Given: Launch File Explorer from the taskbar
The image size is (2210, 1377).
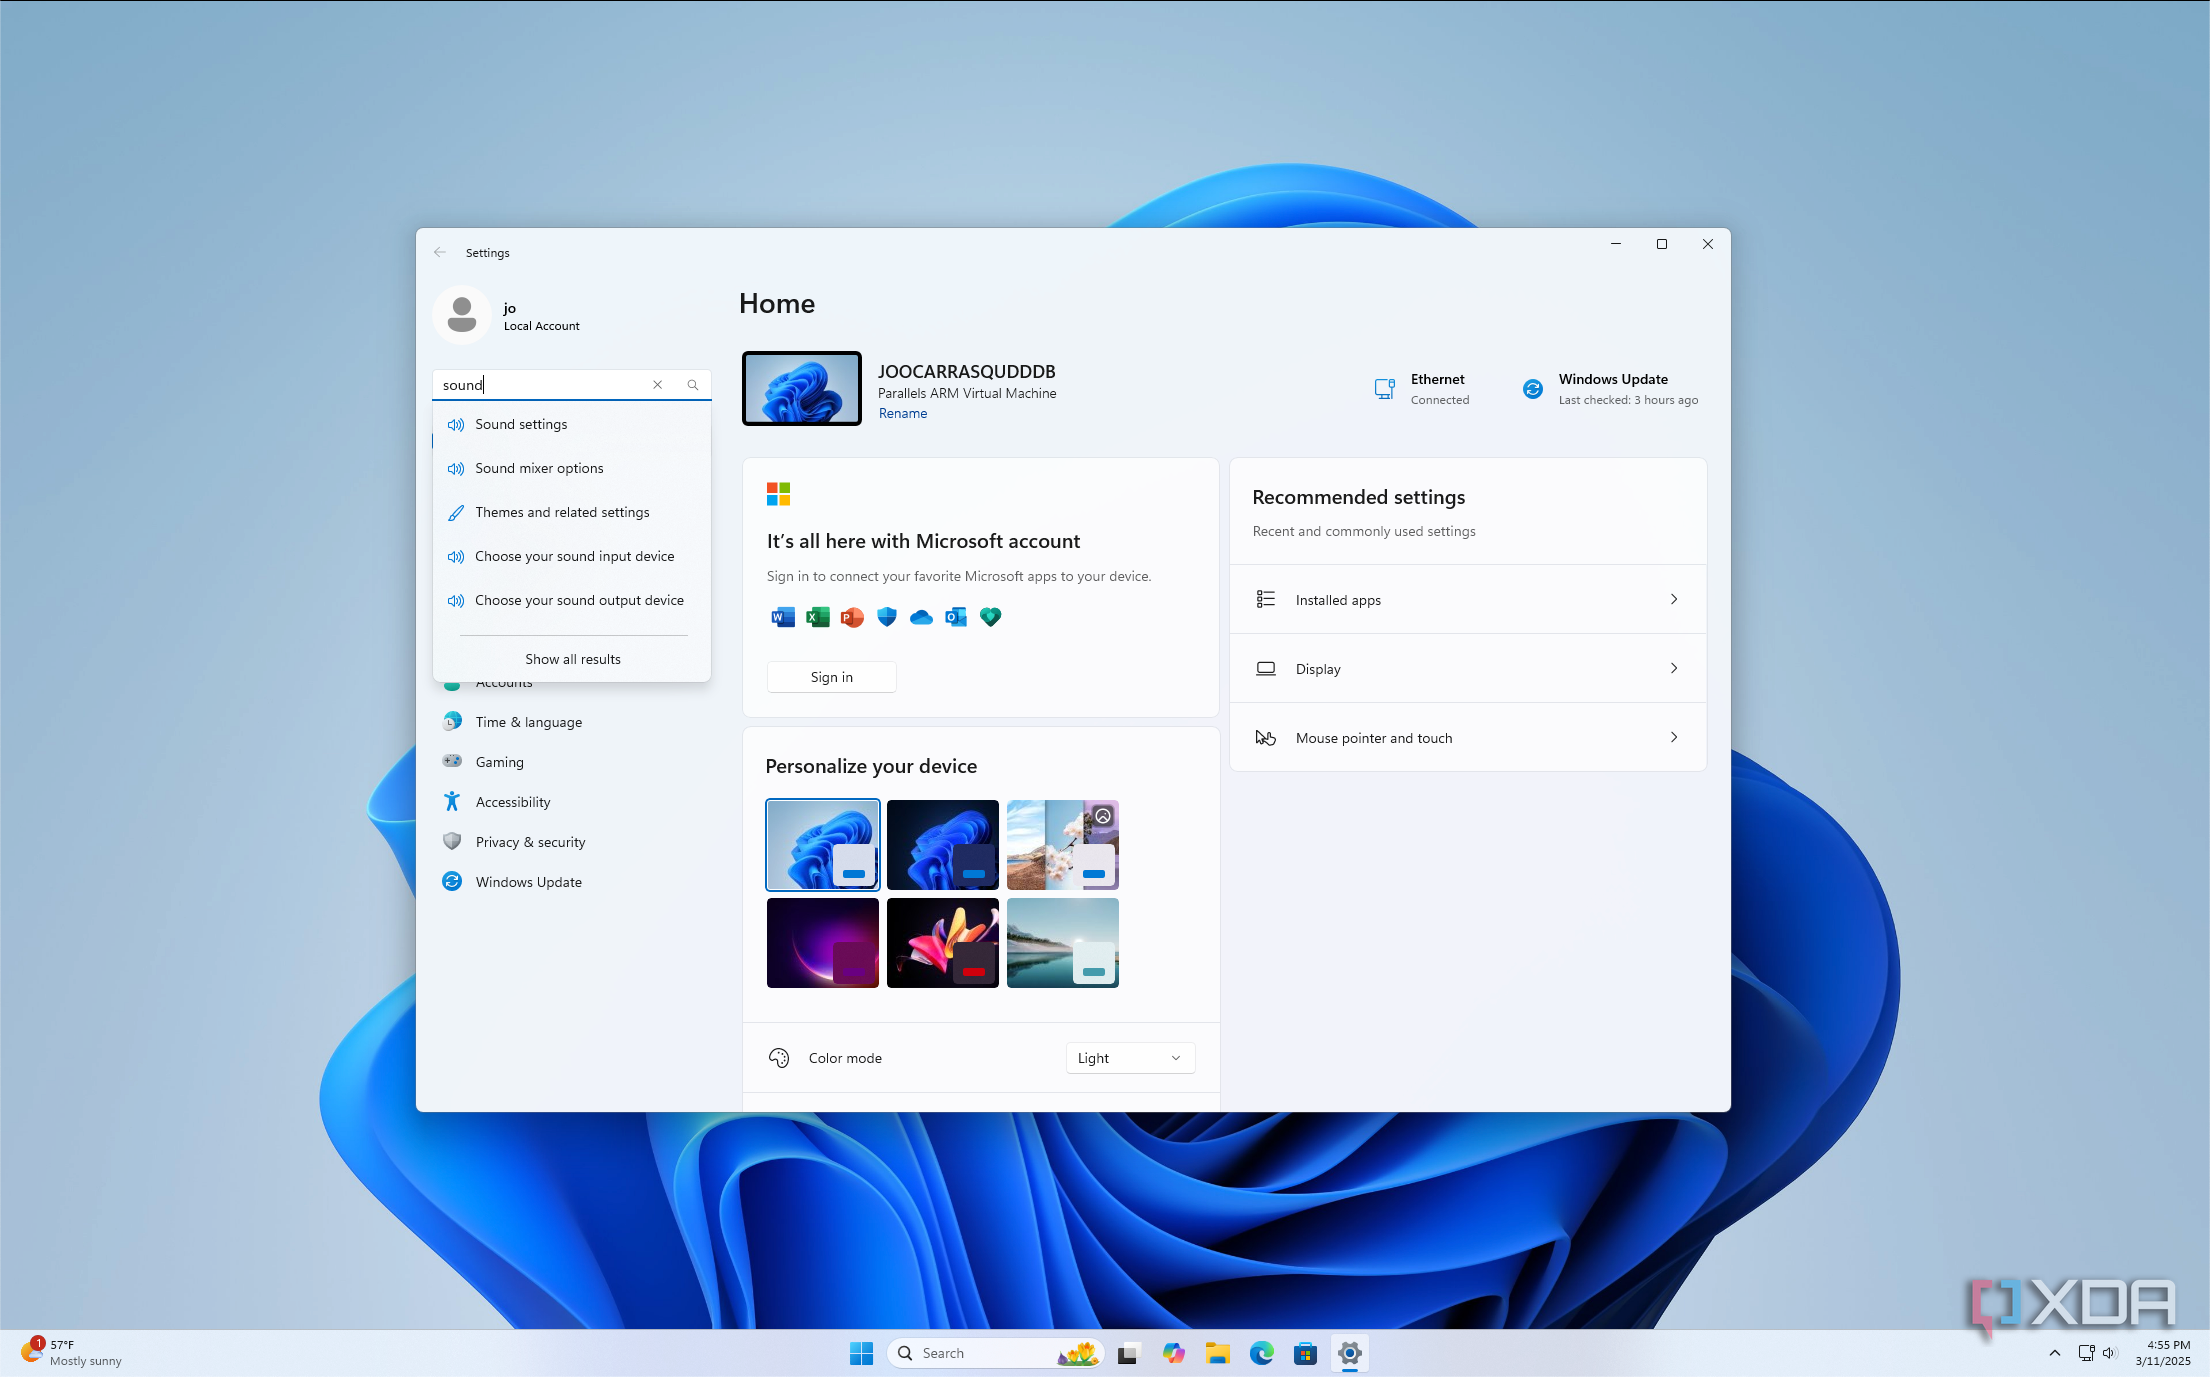Looking at the screenshot, I should pyautogui.click(x=1217, y=1353).
